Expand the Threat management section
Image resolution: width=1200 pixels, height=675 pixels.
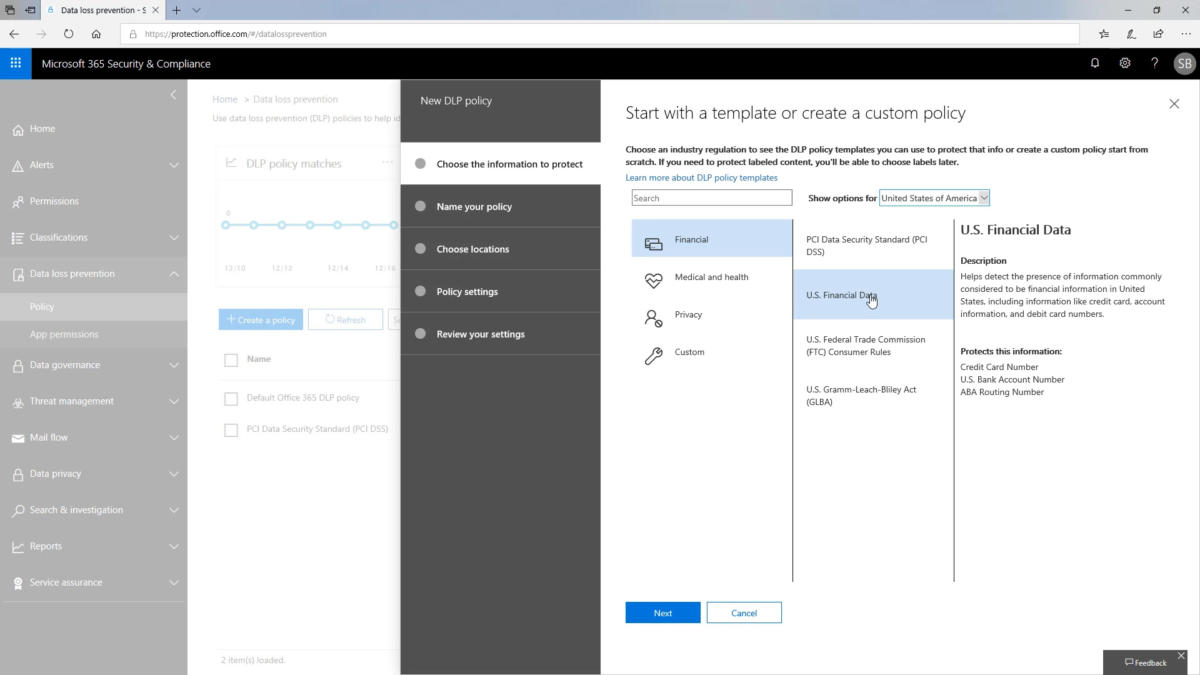174,402
